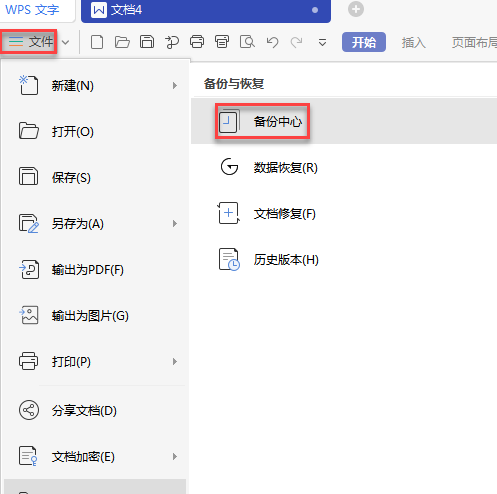The height and width of the screenshot is (494, 497).
Task: Click the print preview magnifier icon
Action: click(x=247, y=42)
